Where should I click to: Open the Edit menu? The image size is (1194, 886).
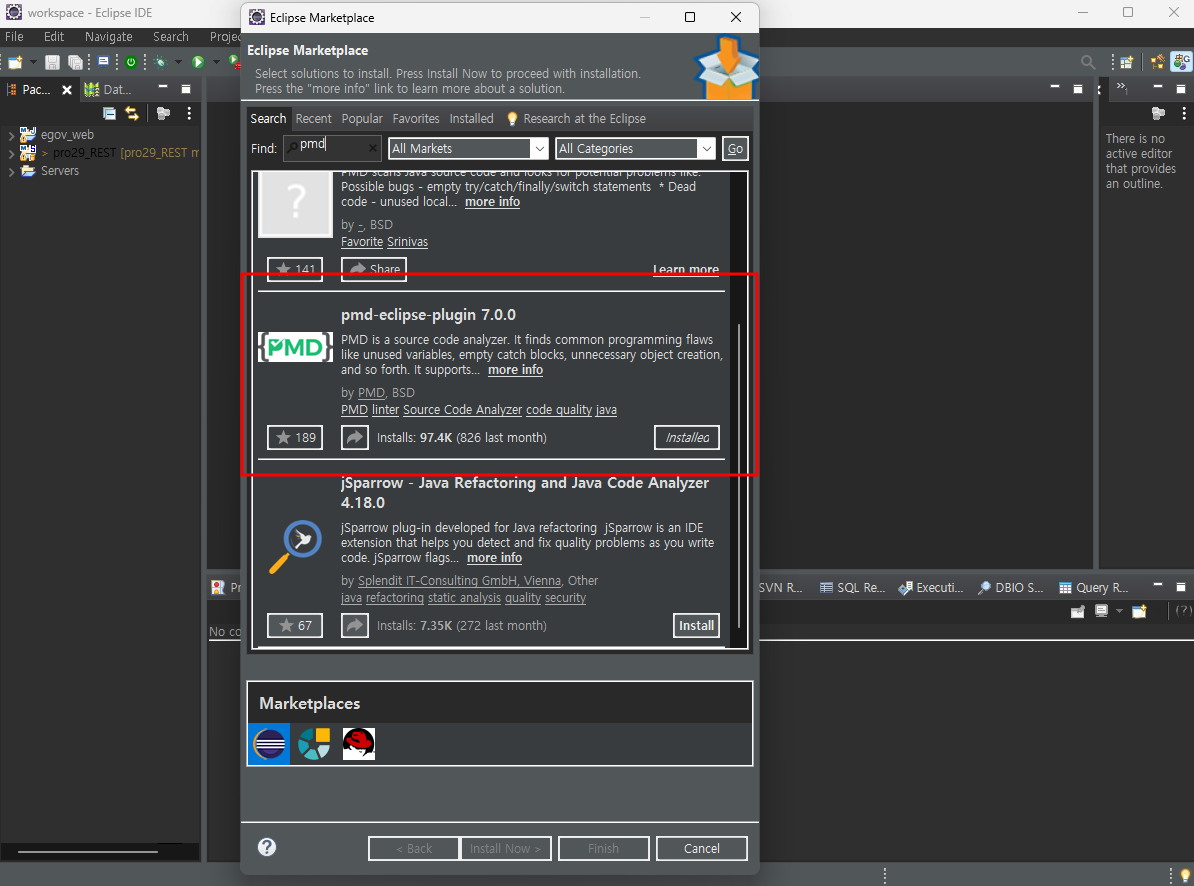click(x=53, y=37)
